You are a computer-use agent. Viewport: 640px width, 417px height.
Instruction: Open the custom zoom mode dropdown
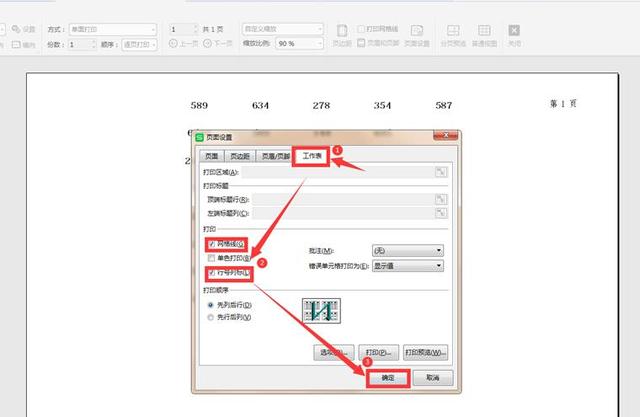pos(283,29)
